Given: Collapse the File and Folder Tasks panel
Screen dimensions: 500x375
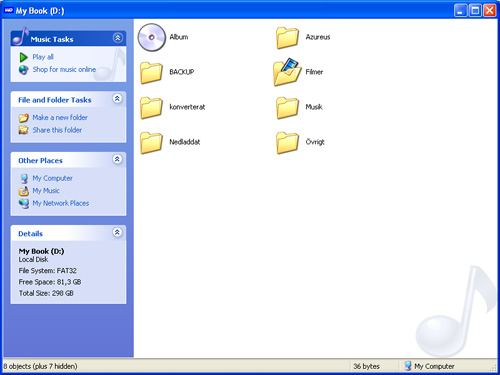Looking at the screenshot, I should [117, 99].
